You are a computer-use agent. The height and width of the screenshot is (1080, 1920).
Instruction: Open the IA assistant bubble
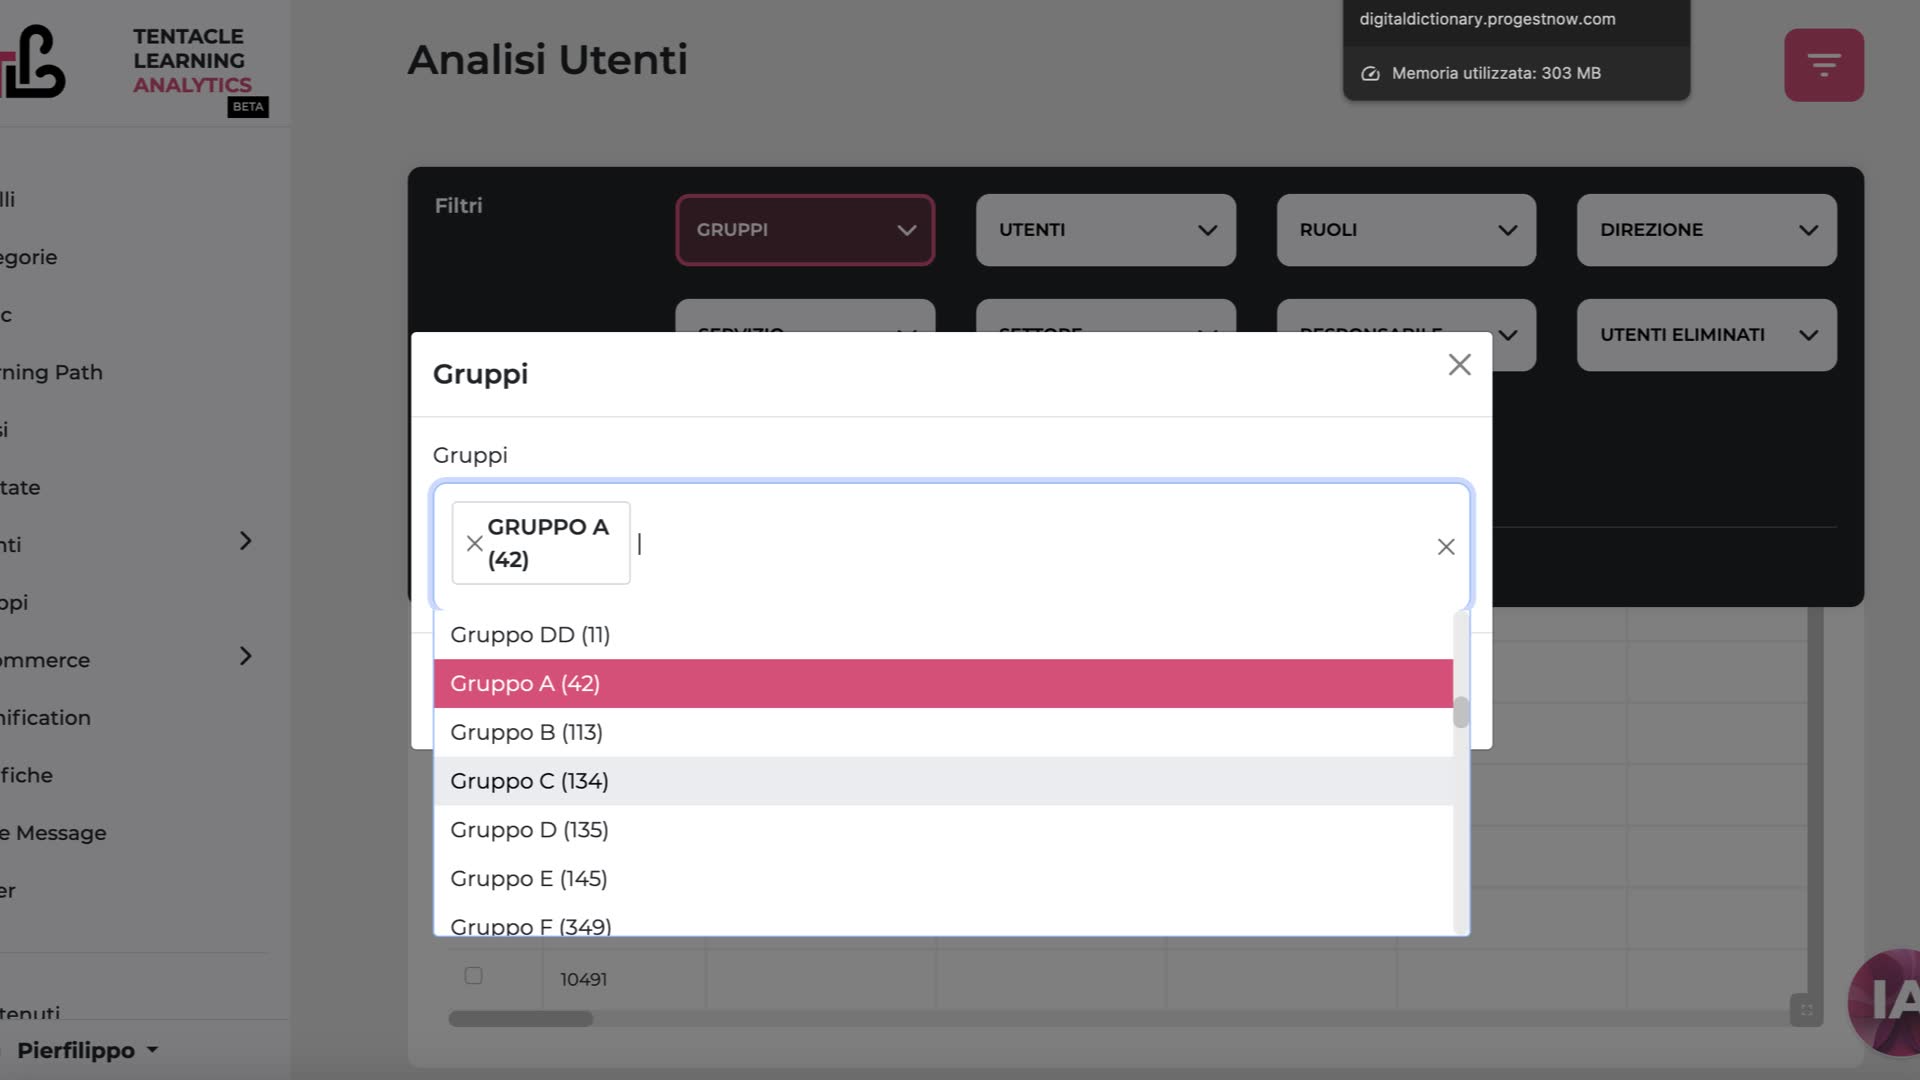coord(1890,1000)
